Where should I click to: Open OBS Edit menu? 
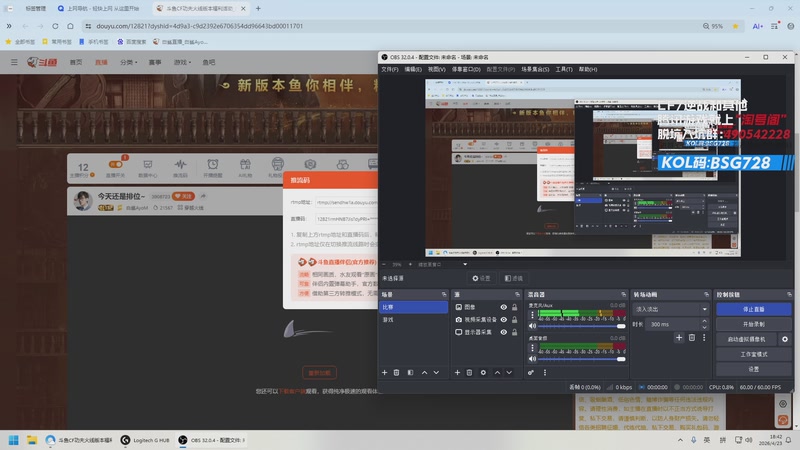pos(413,69)
